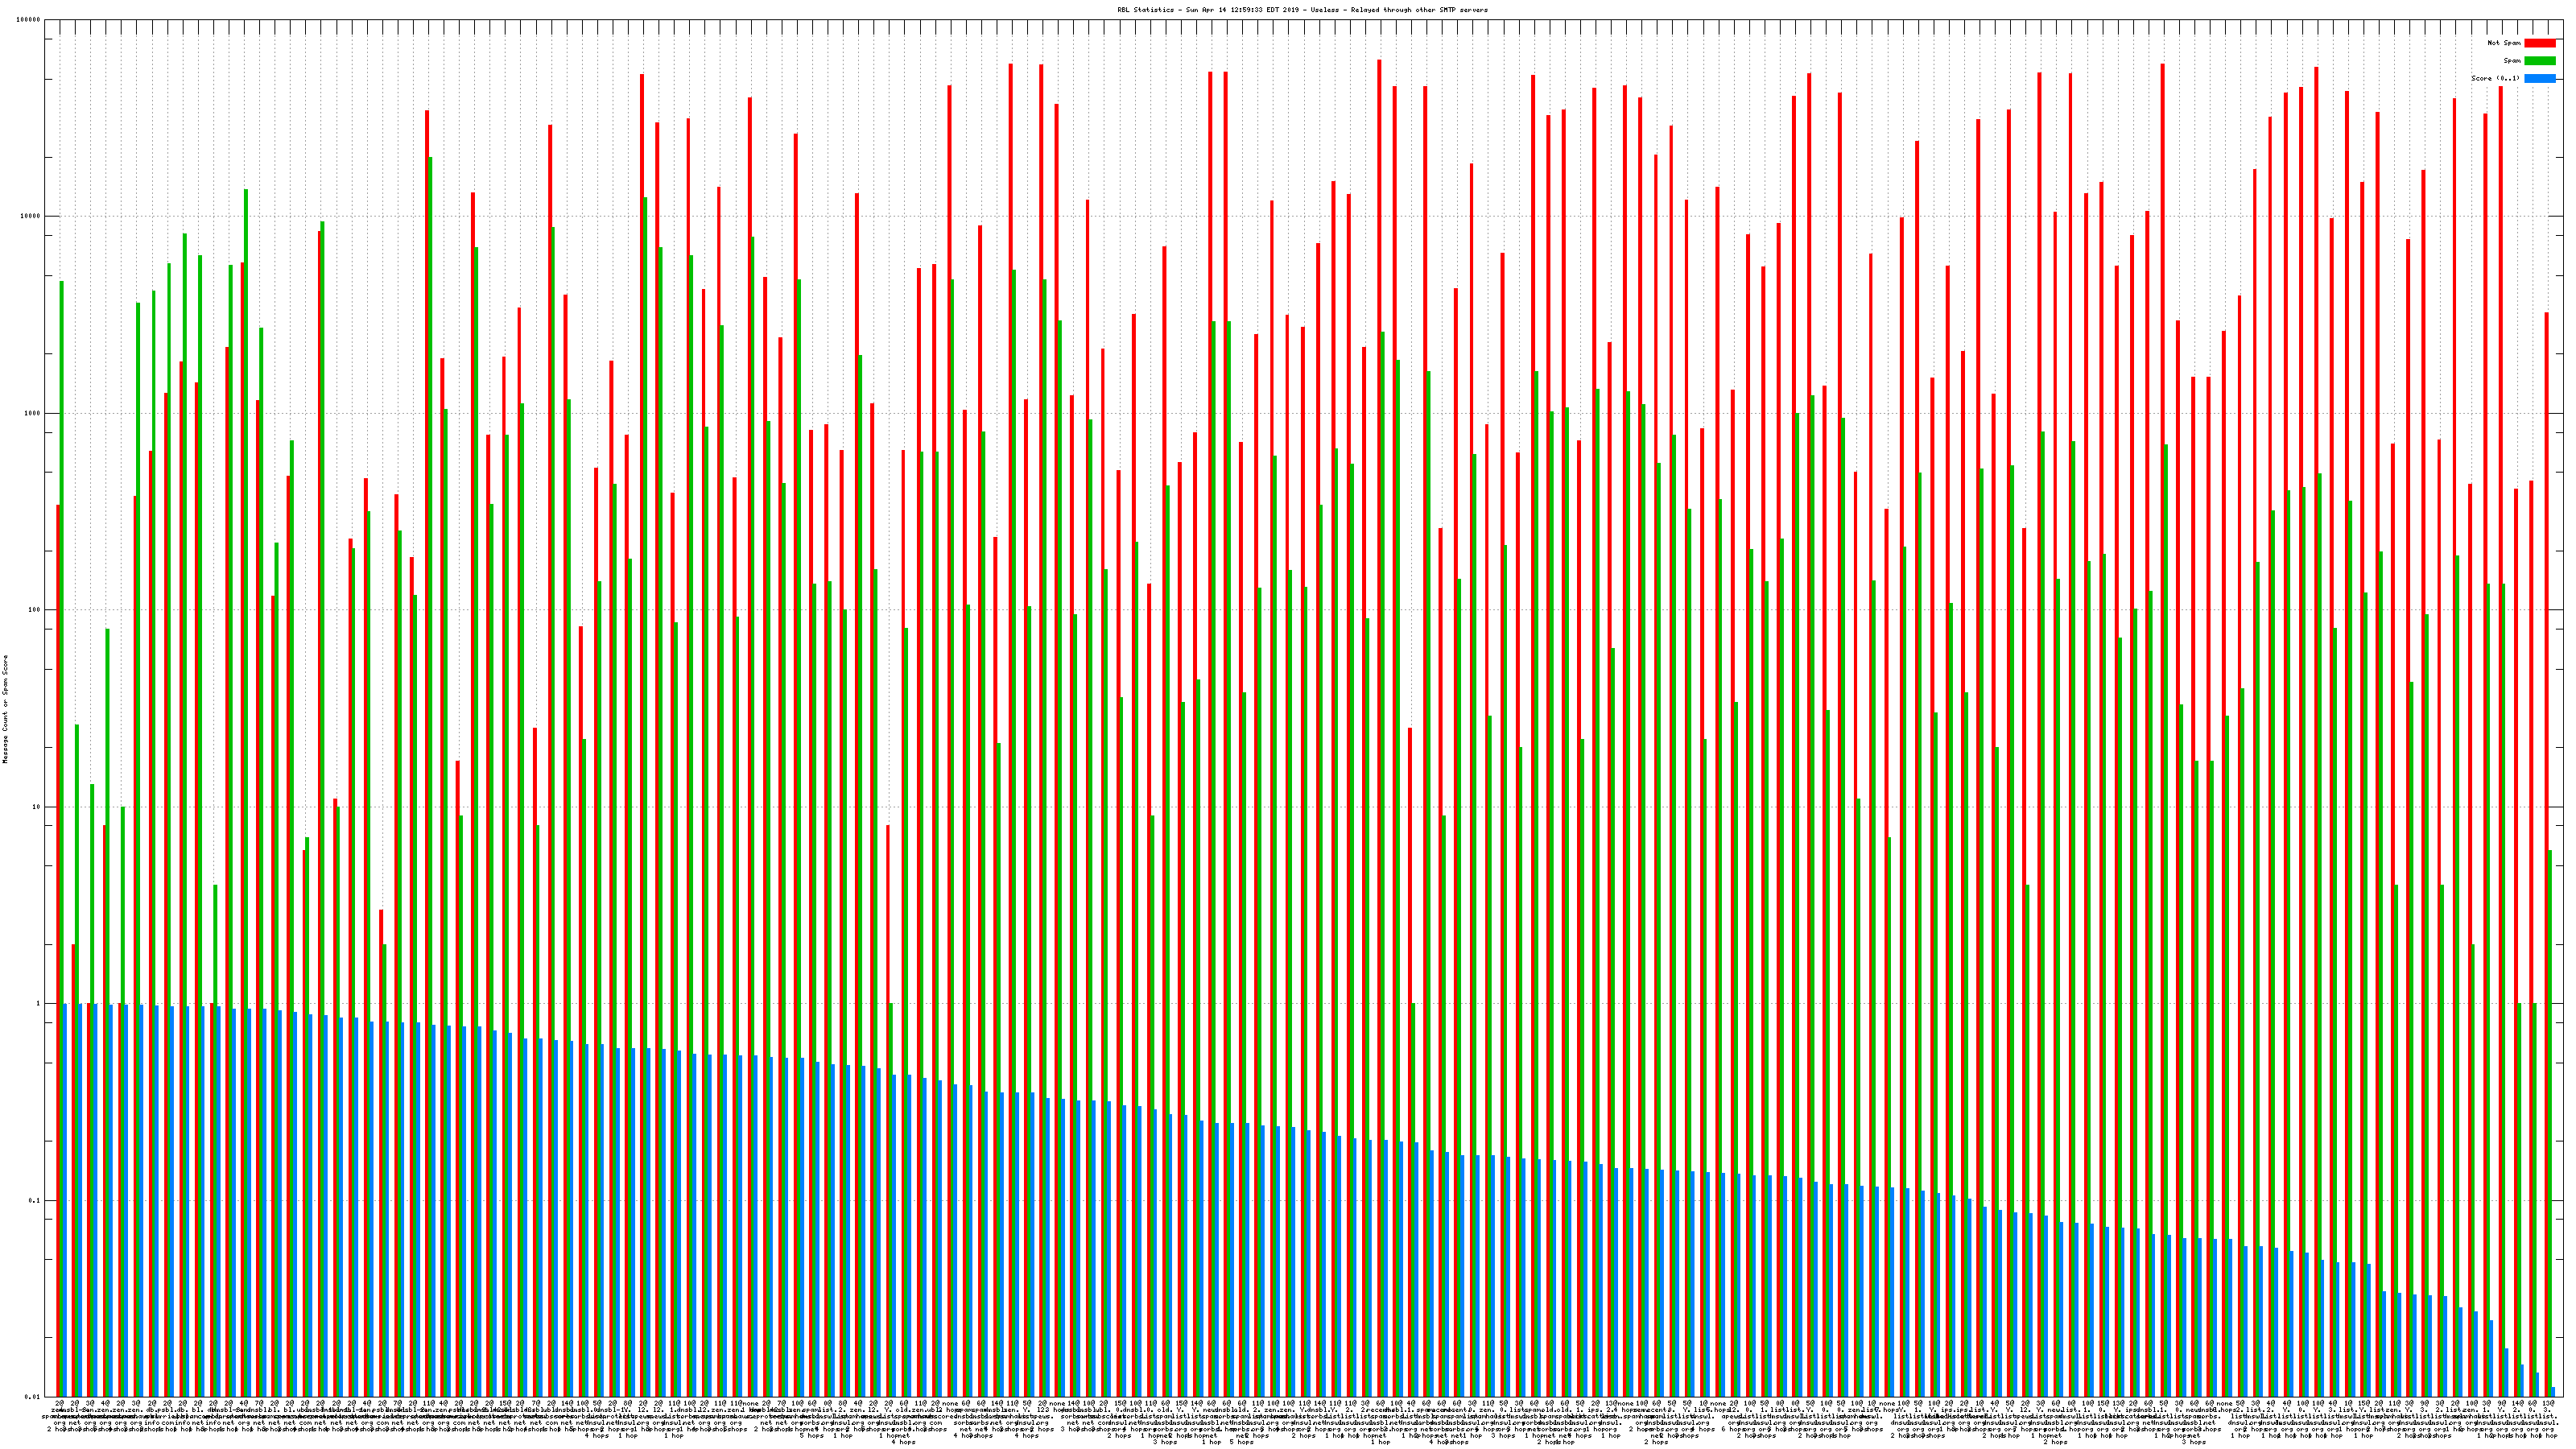Click the 100000 y-axis tick label
The width and height of the screenshot is (2576, 1449).
[x=29, y=20]
